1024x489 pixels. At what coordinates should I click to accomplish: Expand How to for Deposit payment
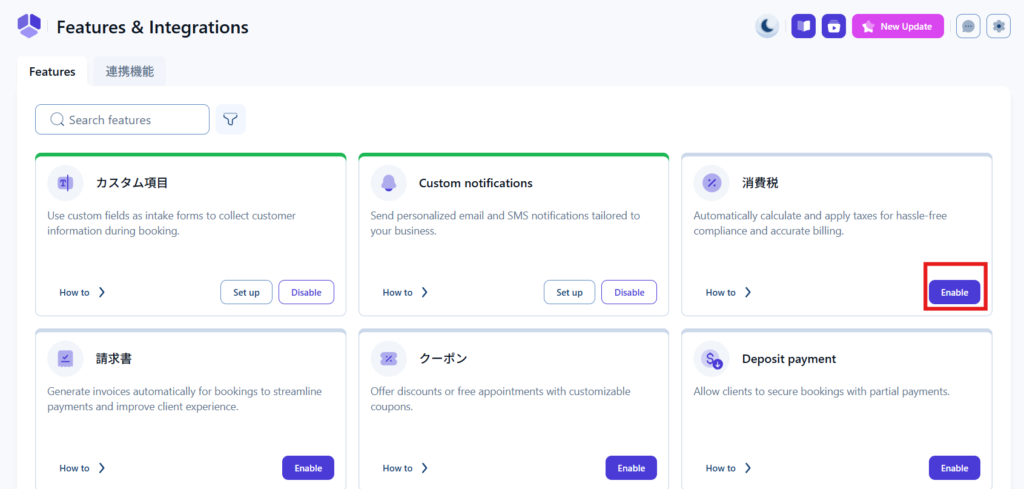[728, 468]
